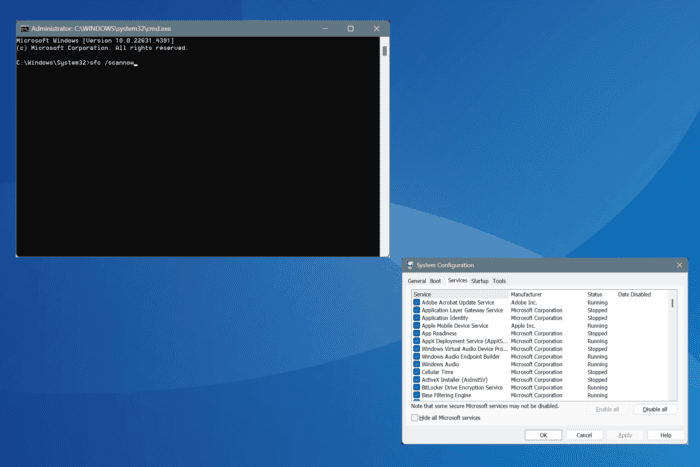Click the Microsoft Corporation copyright line in cmd
This screenshot has height=467, width=700.
tap(102, 48)
